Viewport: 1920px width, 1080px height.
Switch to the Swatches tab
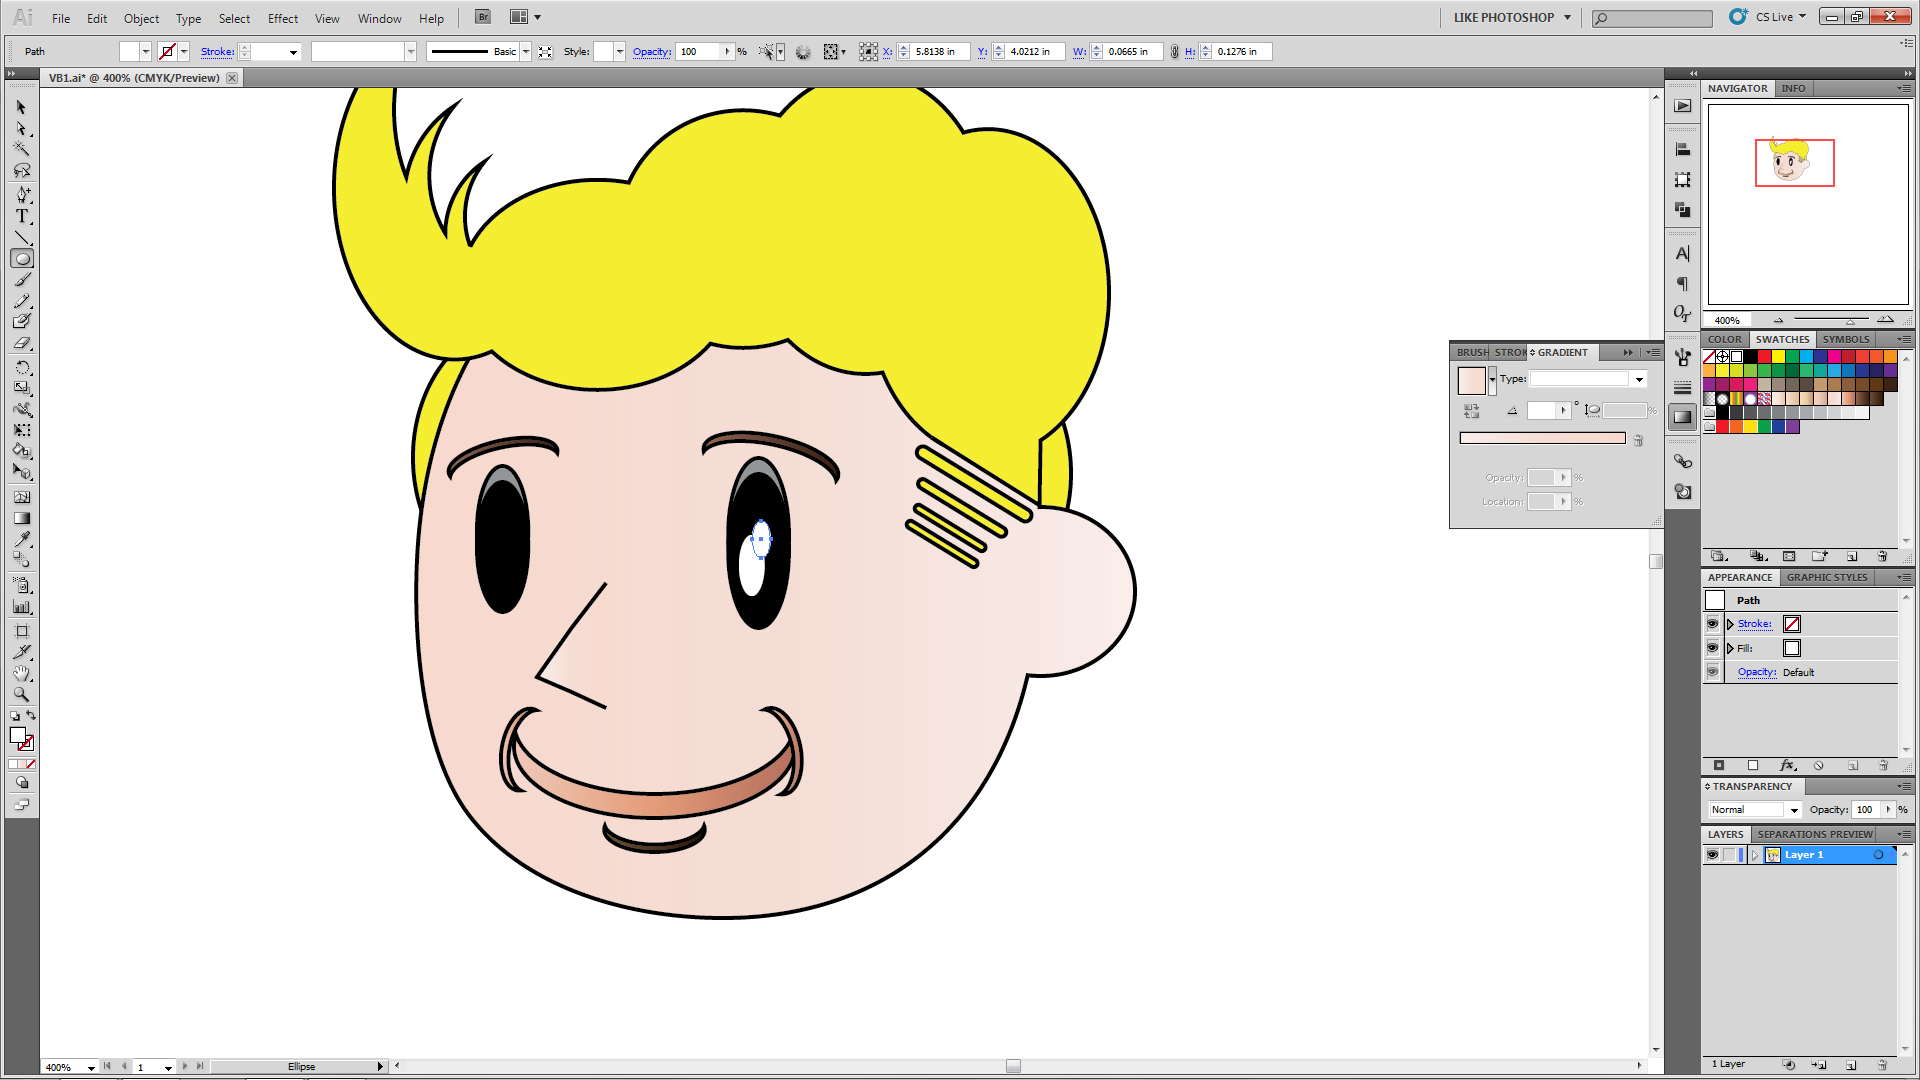click(x=1782, y=339)
